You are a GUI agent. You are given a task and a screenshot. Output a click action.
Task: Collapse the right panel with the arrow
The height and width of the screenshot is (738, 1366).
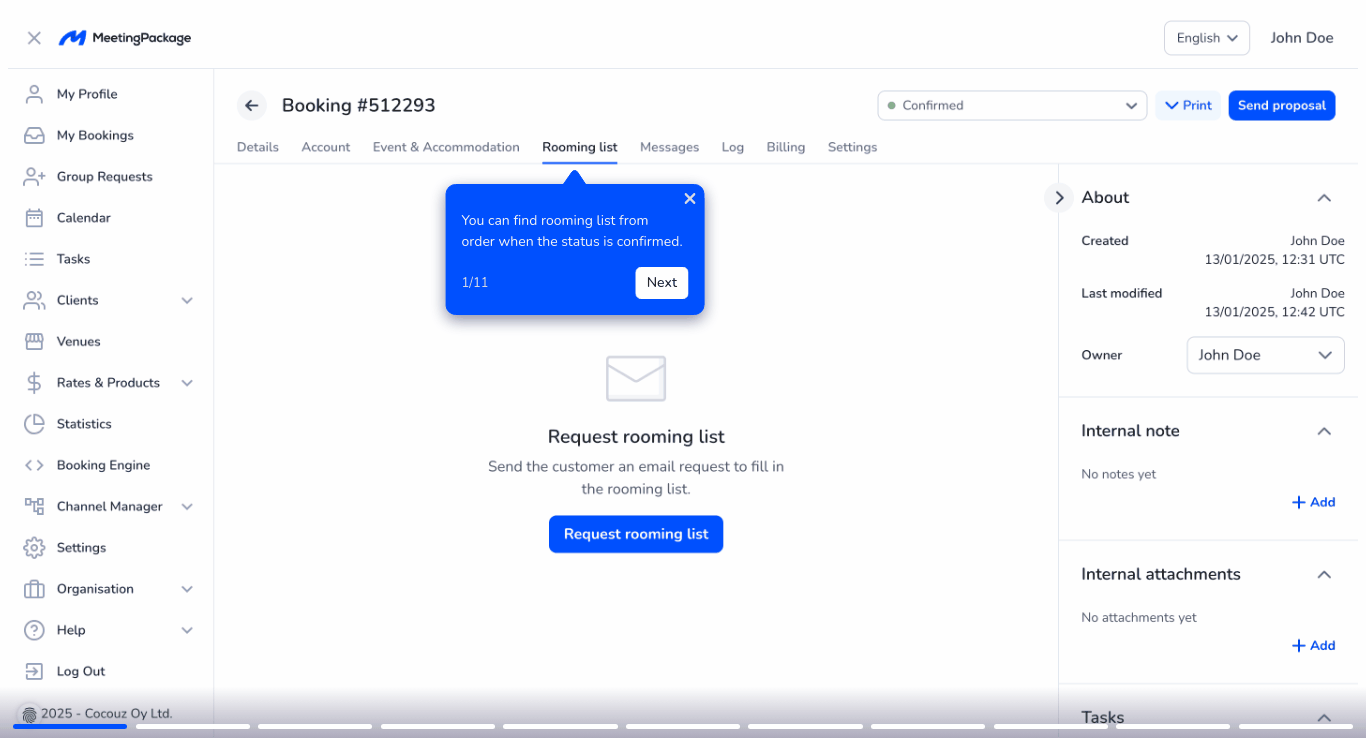(x=1058, y=198)
